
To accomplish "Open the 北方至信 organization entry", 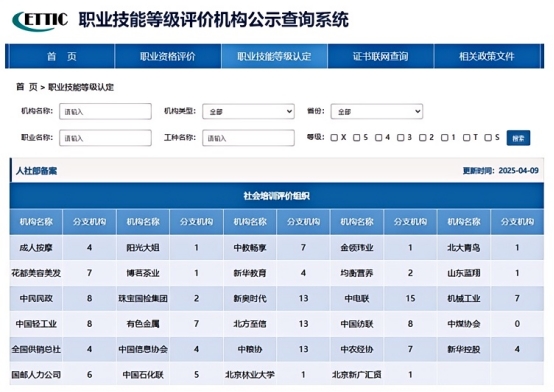I will pos(250,324).
